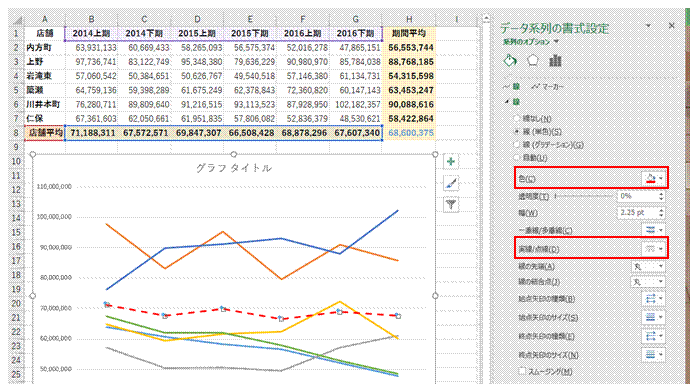The height and width of the screenshot is (390, 698).
Task: Click the 2014上期 header cell
Action: (x=91, y=33)
